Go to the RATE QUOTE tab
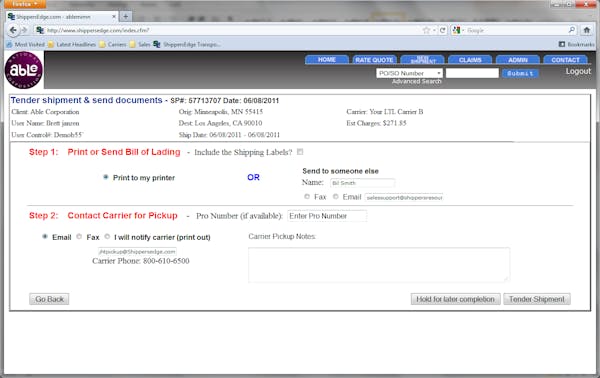This screenshot has height=378, width=600. (374, 60)
